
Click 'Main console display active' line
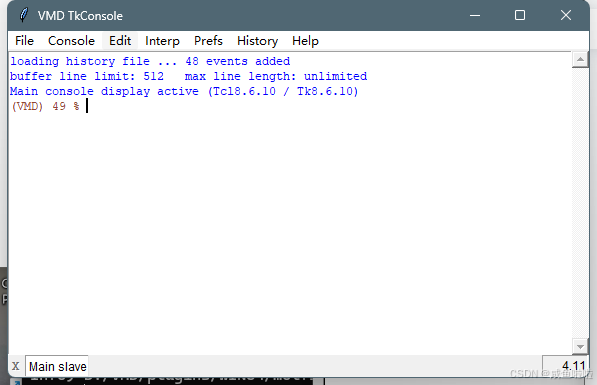[x=184, y=91]
